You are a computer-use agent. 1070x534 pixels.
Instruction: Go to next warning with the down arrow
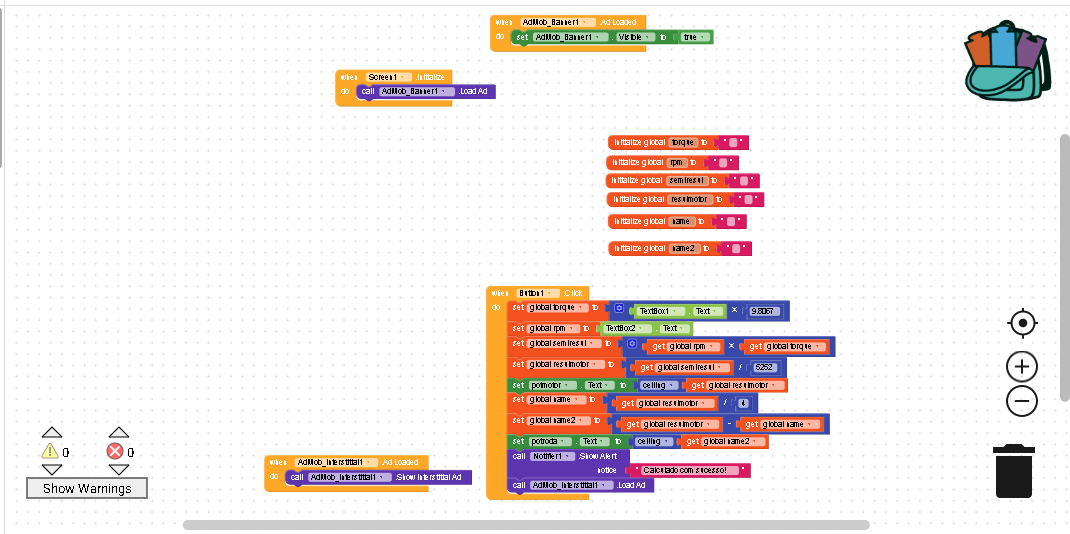(52, 469)
